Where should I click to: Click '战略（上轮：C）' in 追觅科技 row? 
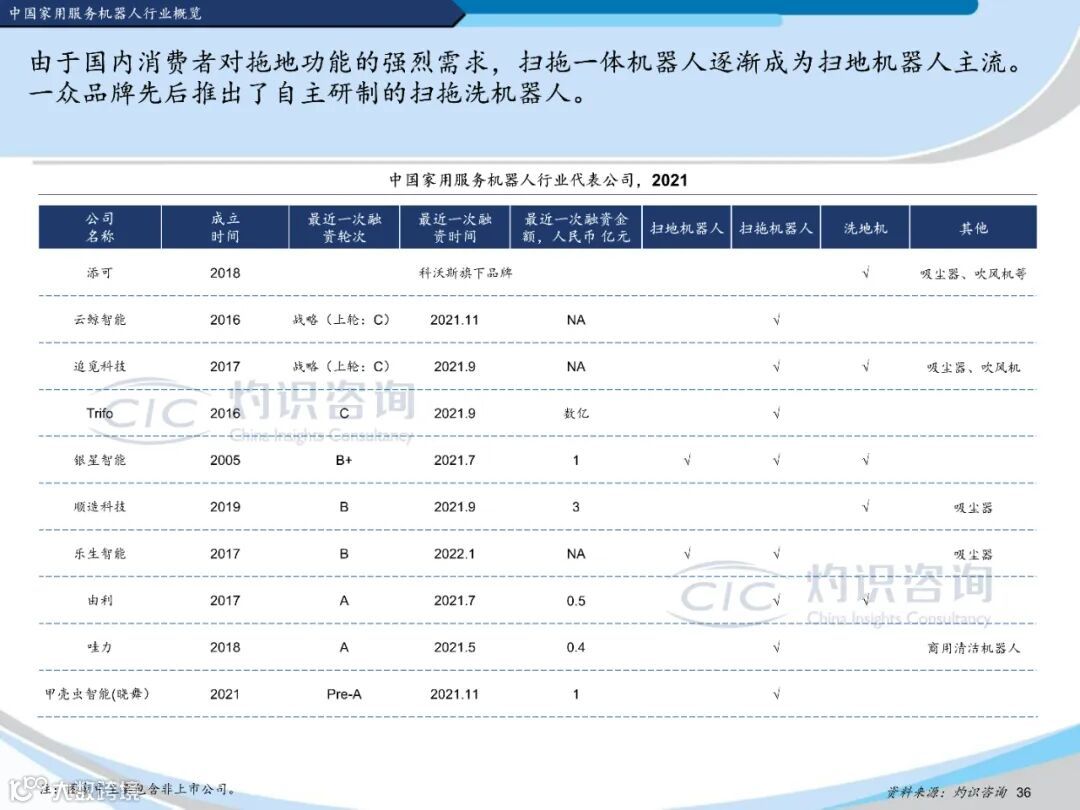(x=341, y=366)
